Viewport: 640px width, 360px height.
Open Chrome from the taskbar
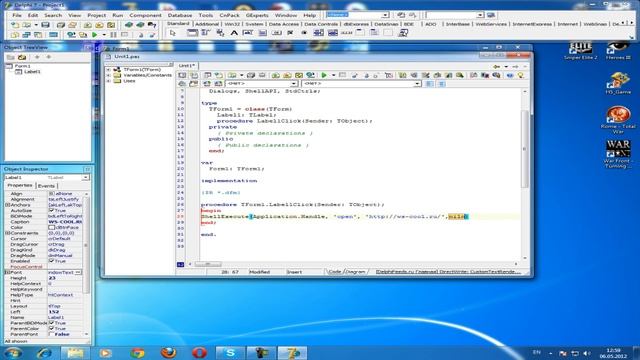[138, 353]
